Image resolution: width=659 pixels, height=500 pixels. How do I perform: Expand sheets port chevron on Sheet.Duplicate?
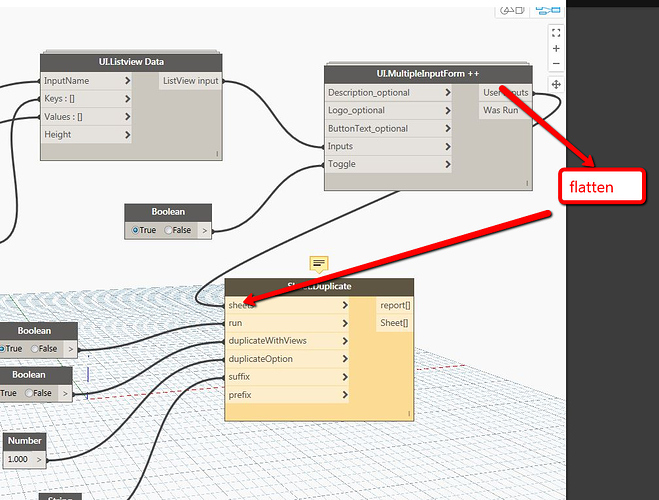pyautogui.click(x=345, y=305)
